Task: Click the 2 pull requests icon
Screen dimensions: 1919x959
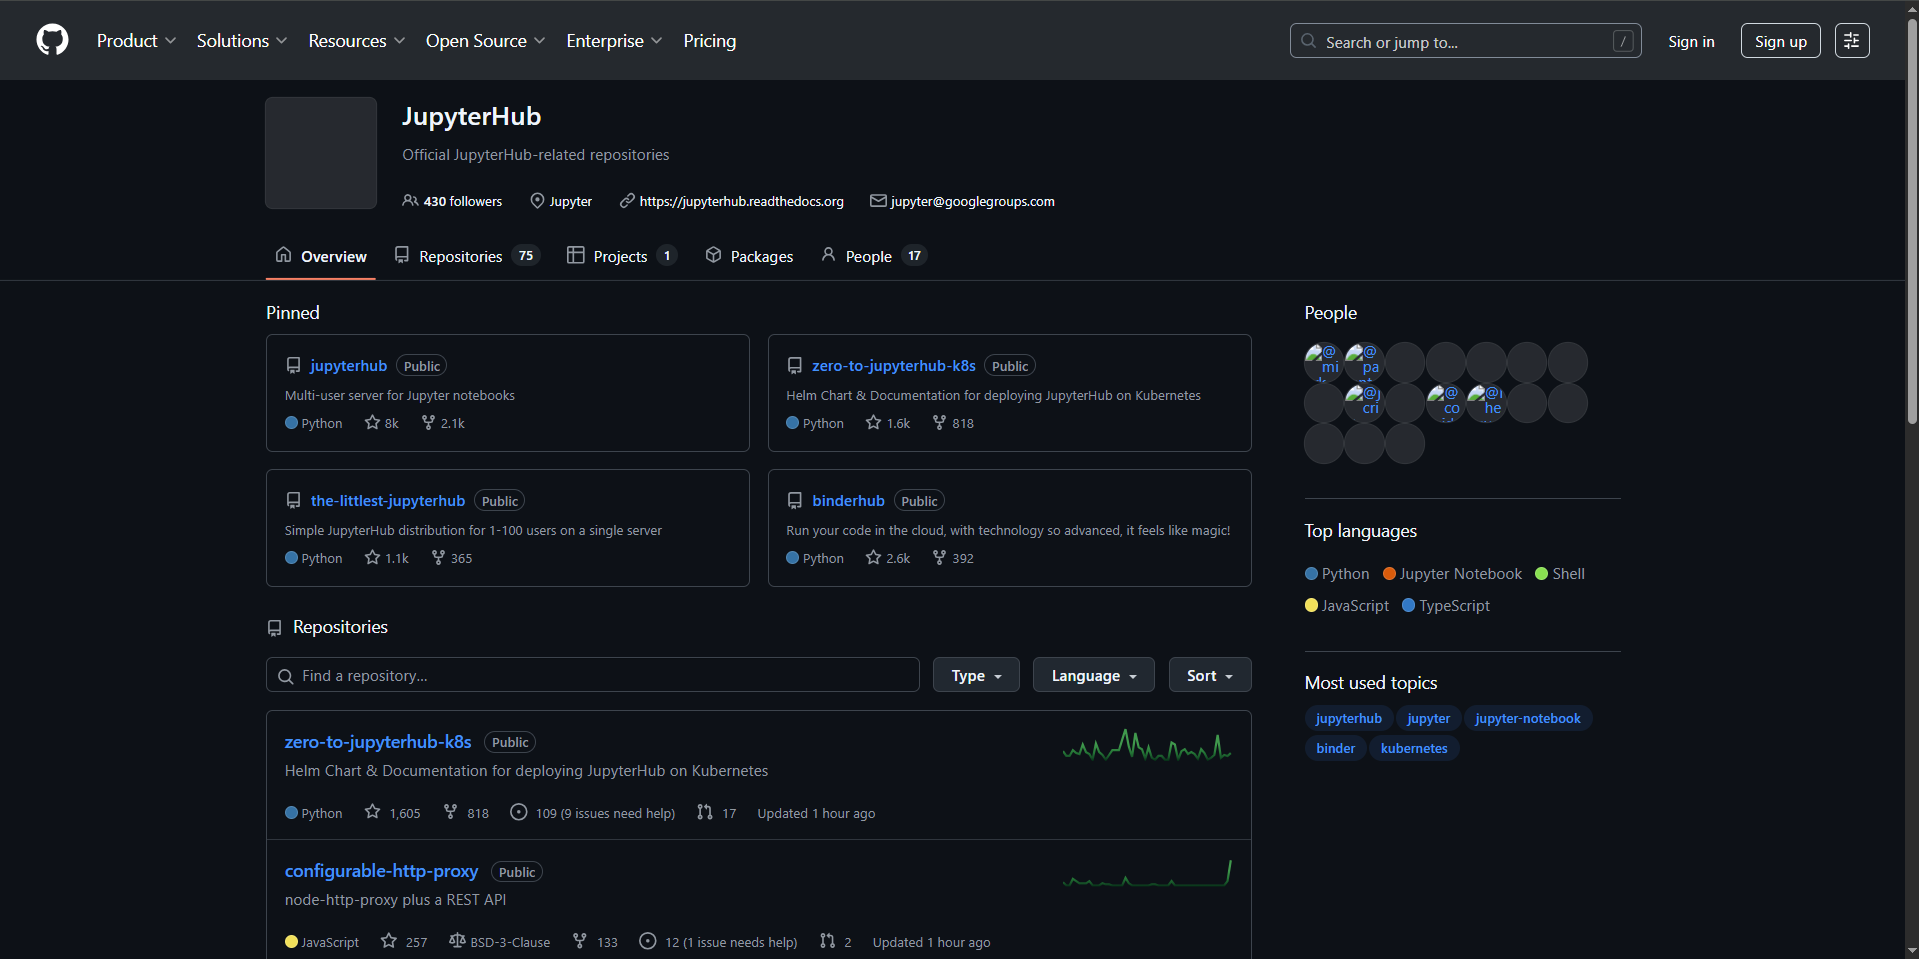Action: click(827, 941)
